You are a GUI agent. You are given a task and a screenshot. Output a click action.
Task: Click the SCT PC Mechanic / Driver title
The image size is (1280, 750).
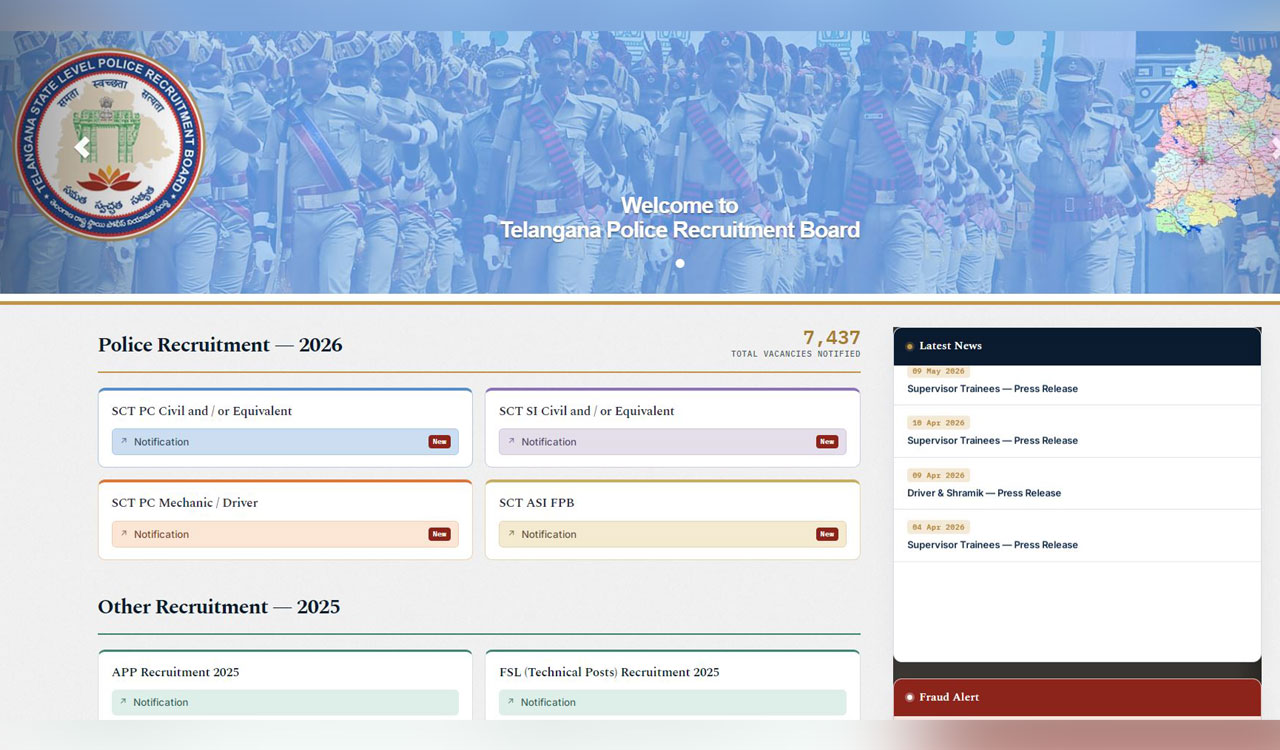[185, 503]
